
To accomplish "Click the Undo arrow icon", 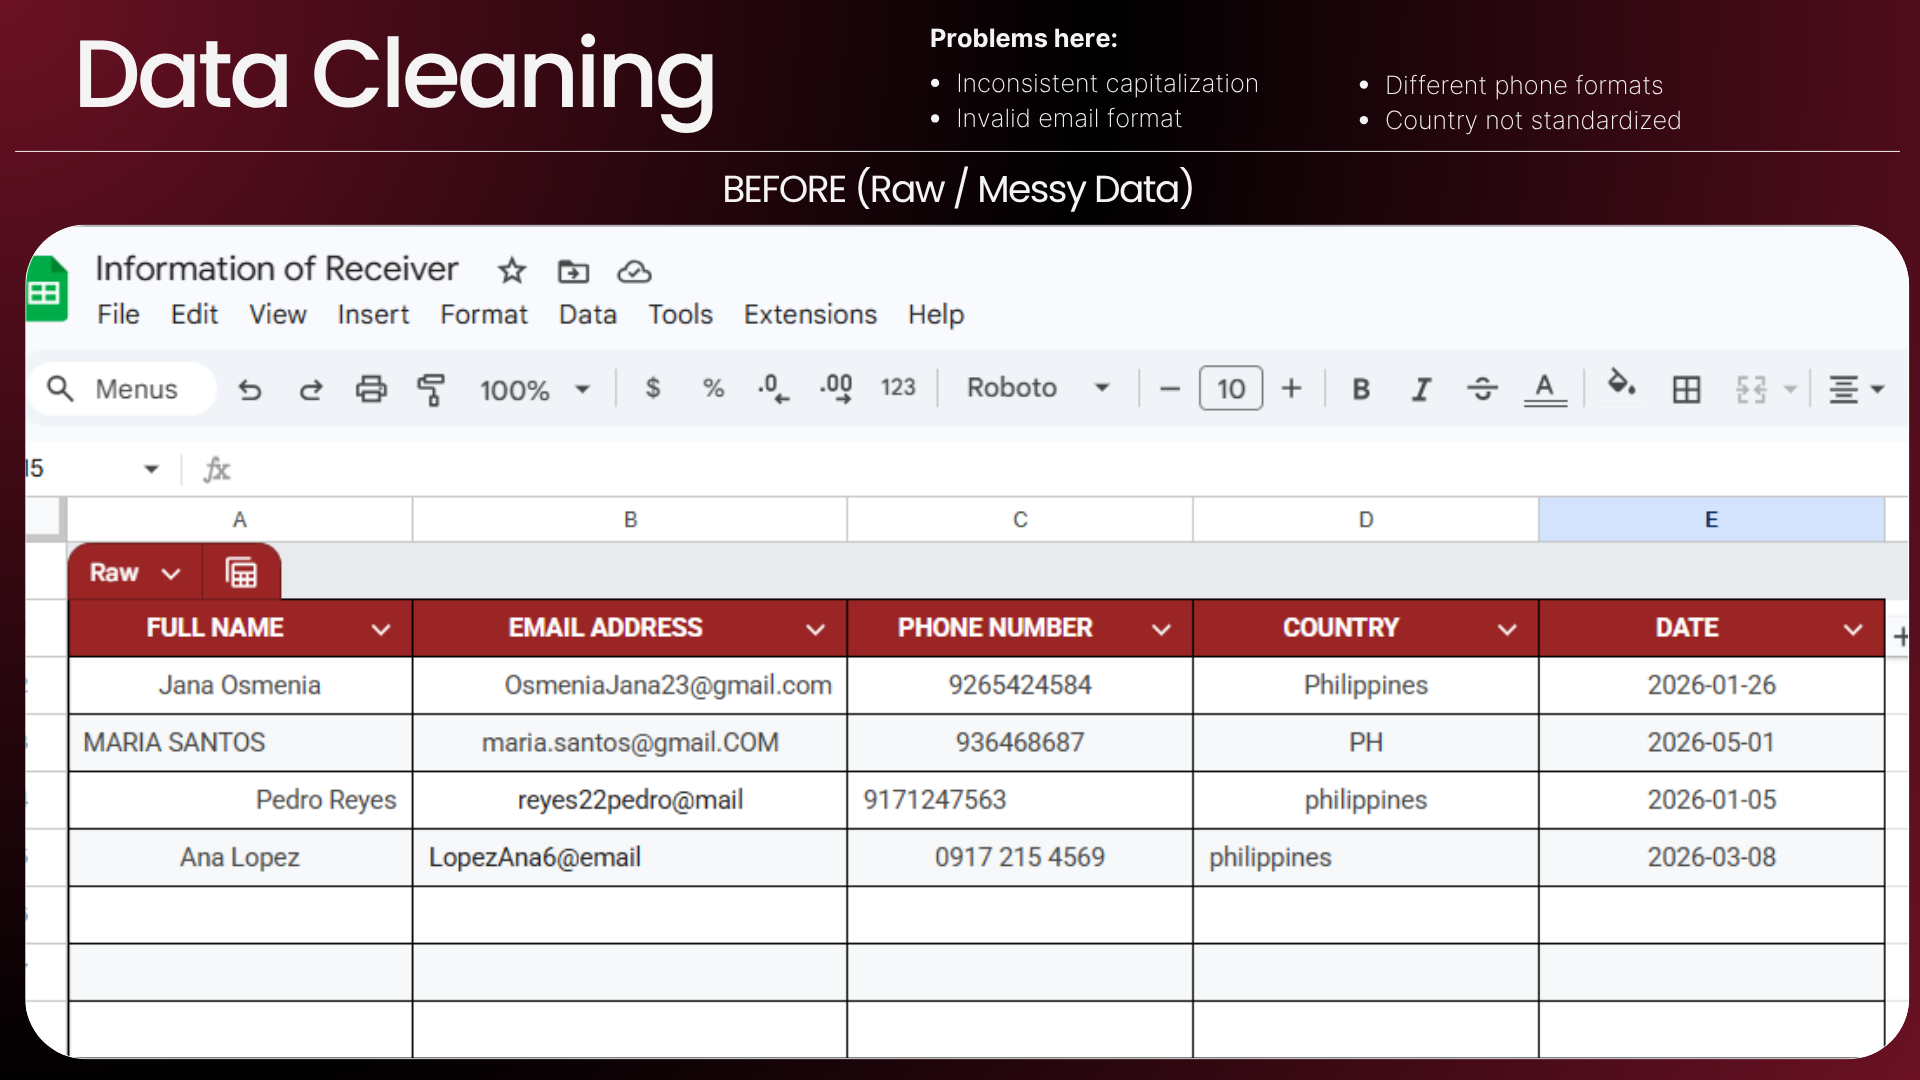I will point(250,390).
